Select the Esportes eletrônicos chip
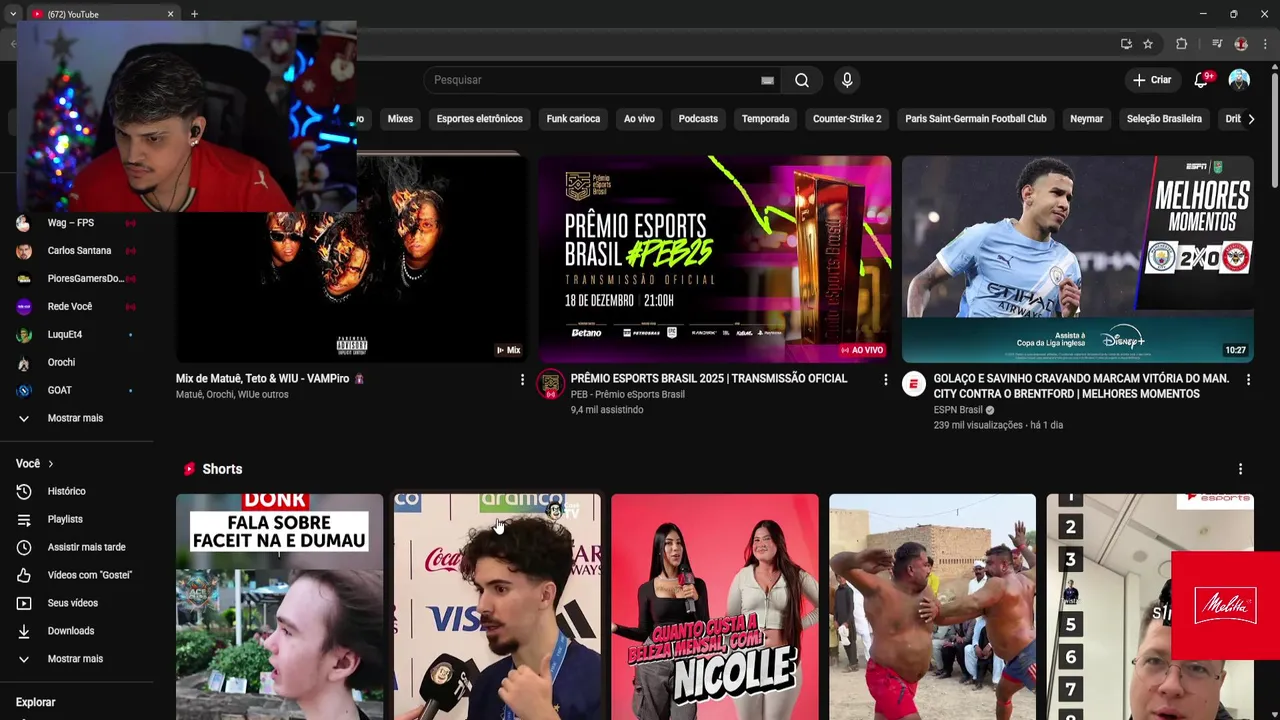1280x720 pixels. pyautogui.click(x=479, y=119)
